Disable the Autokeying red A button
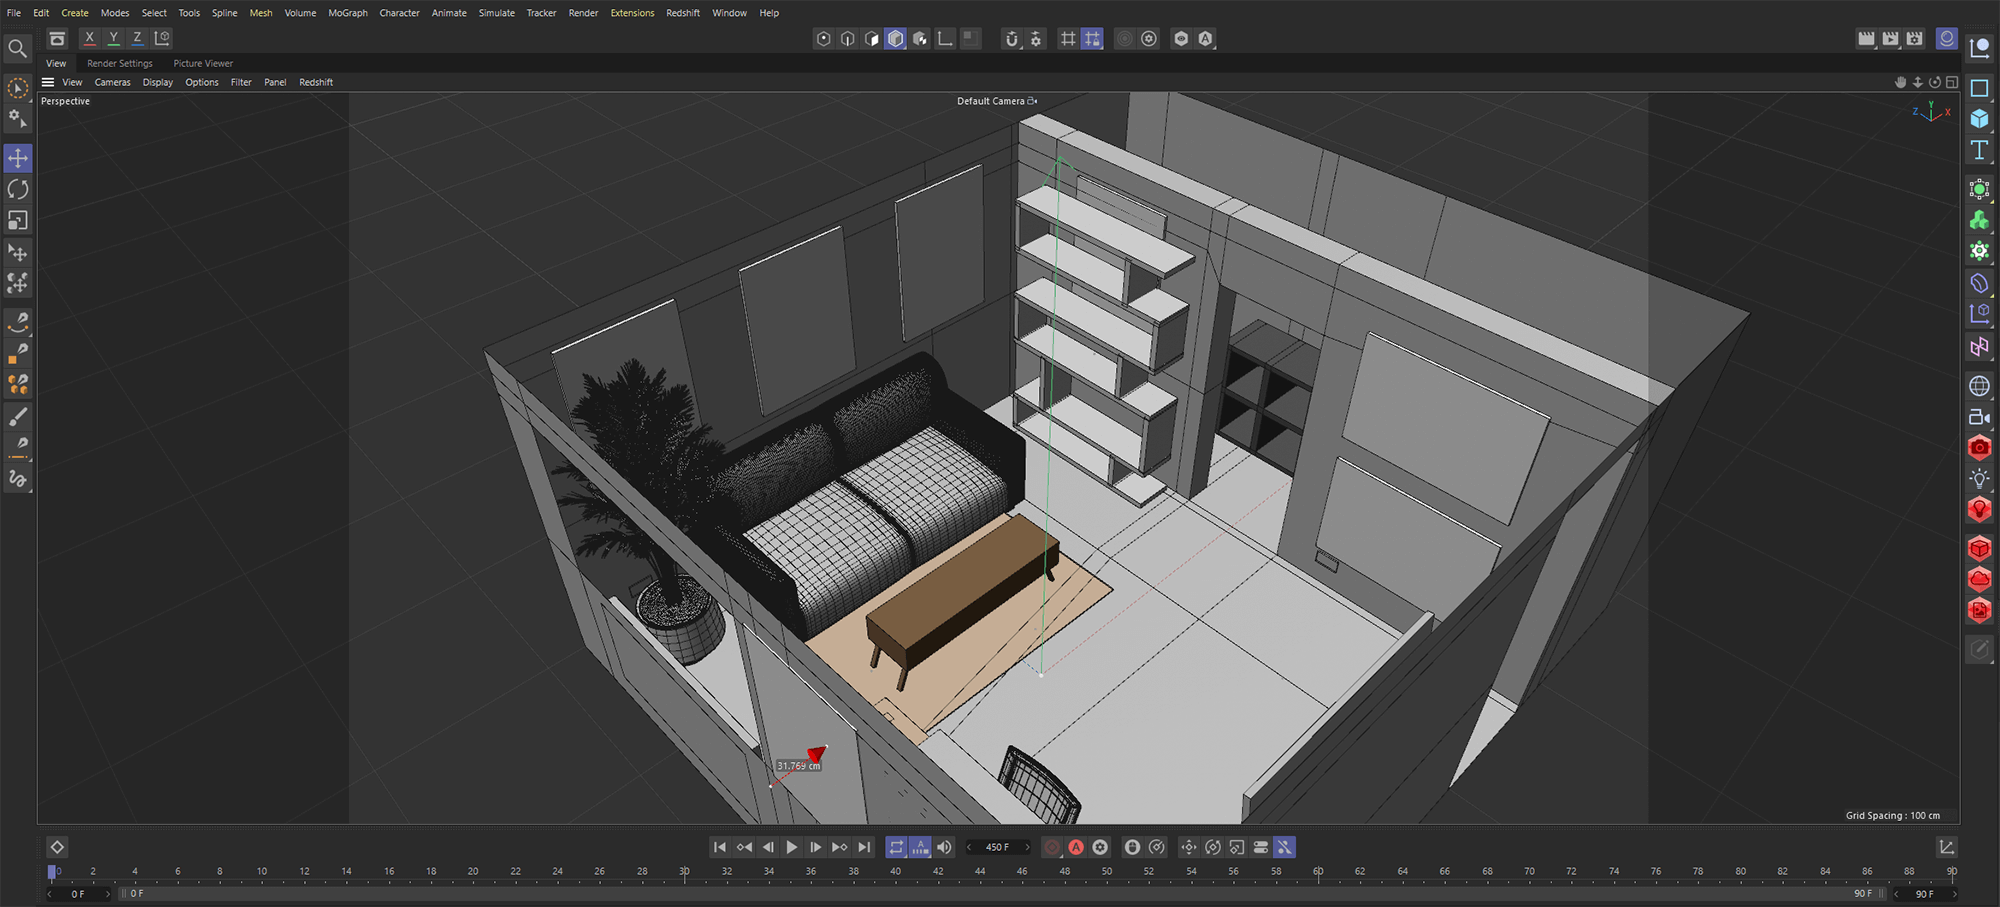This screenshot has width=2000, height=907. pyautogui.click(x=1076, y=847)
